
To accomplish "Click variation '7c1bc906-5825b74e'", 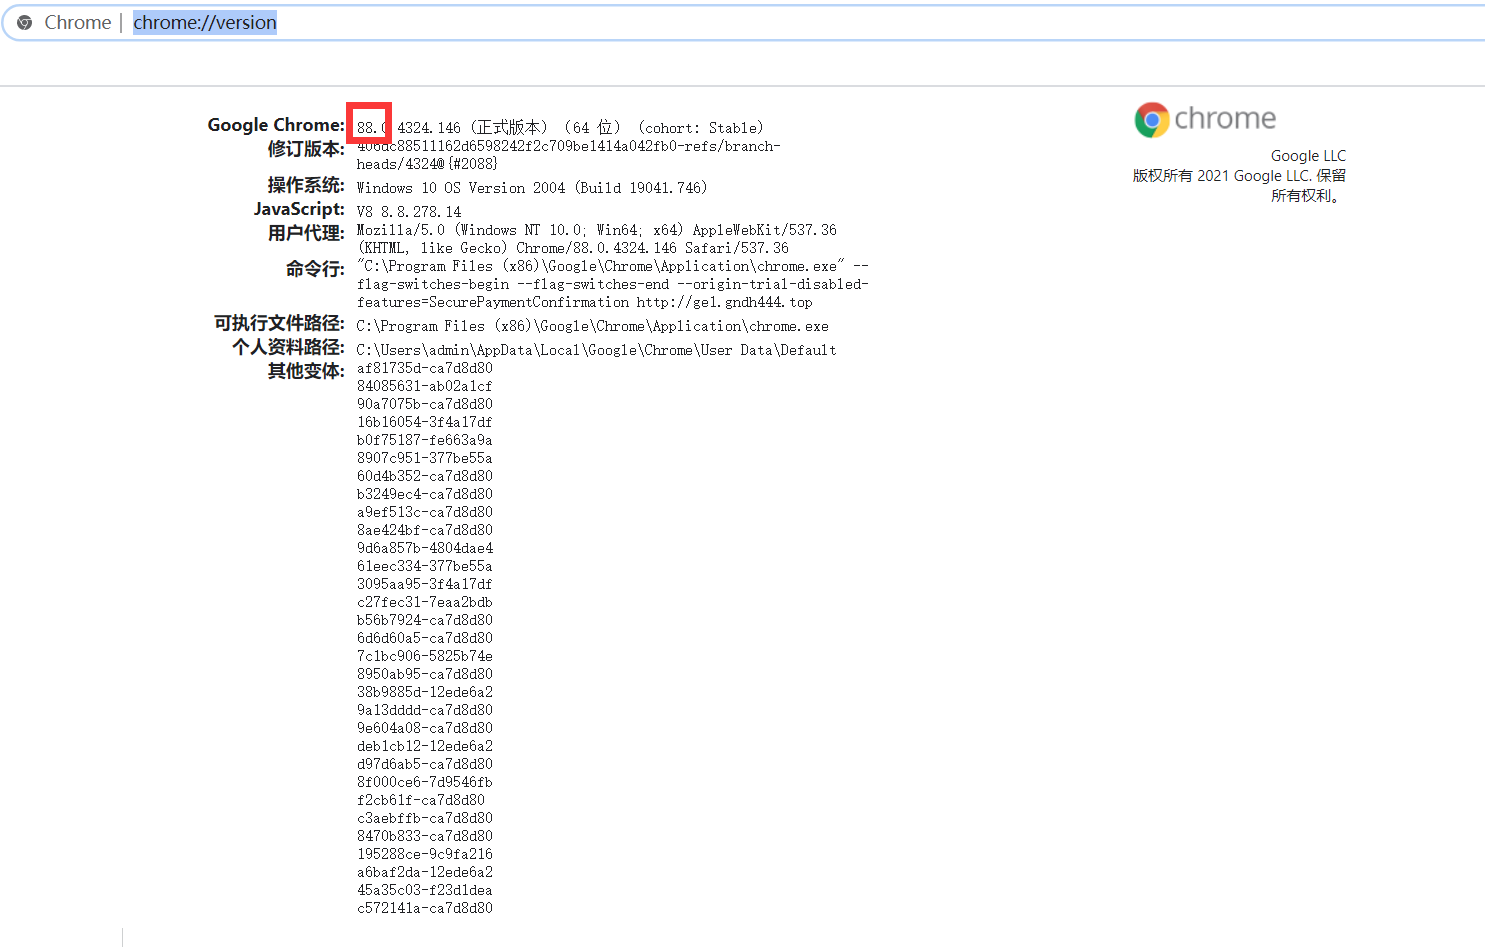I will 425,656.
